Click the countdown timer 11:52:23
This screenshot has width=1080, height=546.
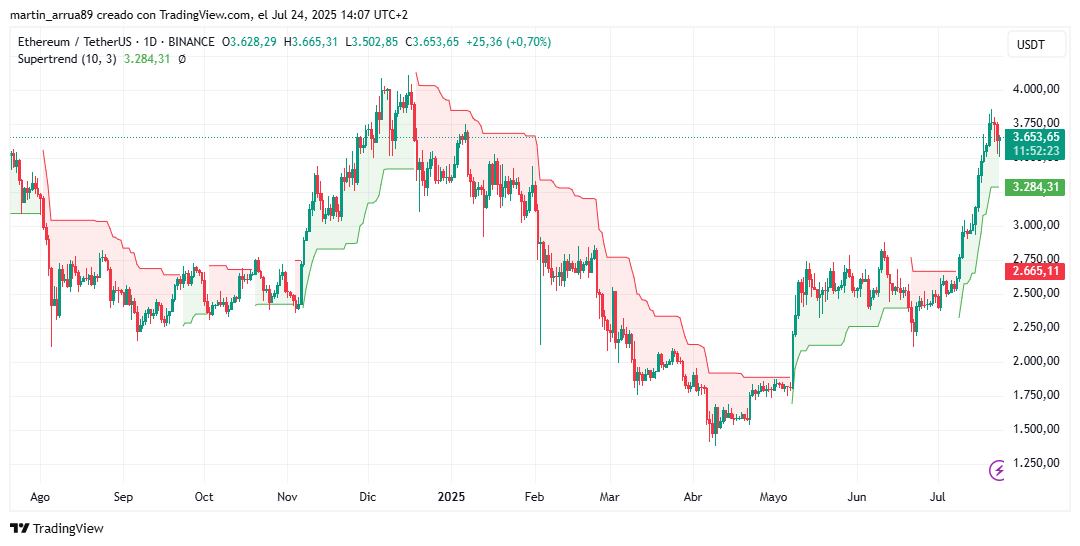pos(1035,151)
